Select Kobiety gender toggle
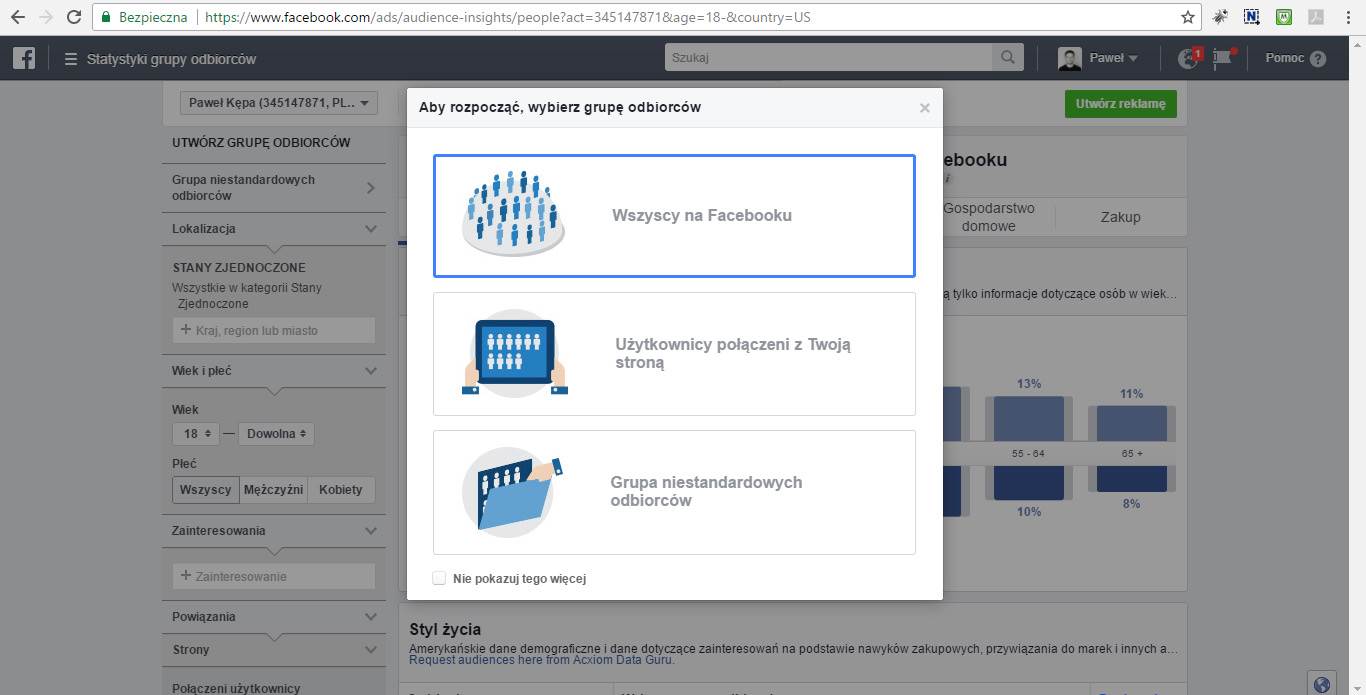 341,490
